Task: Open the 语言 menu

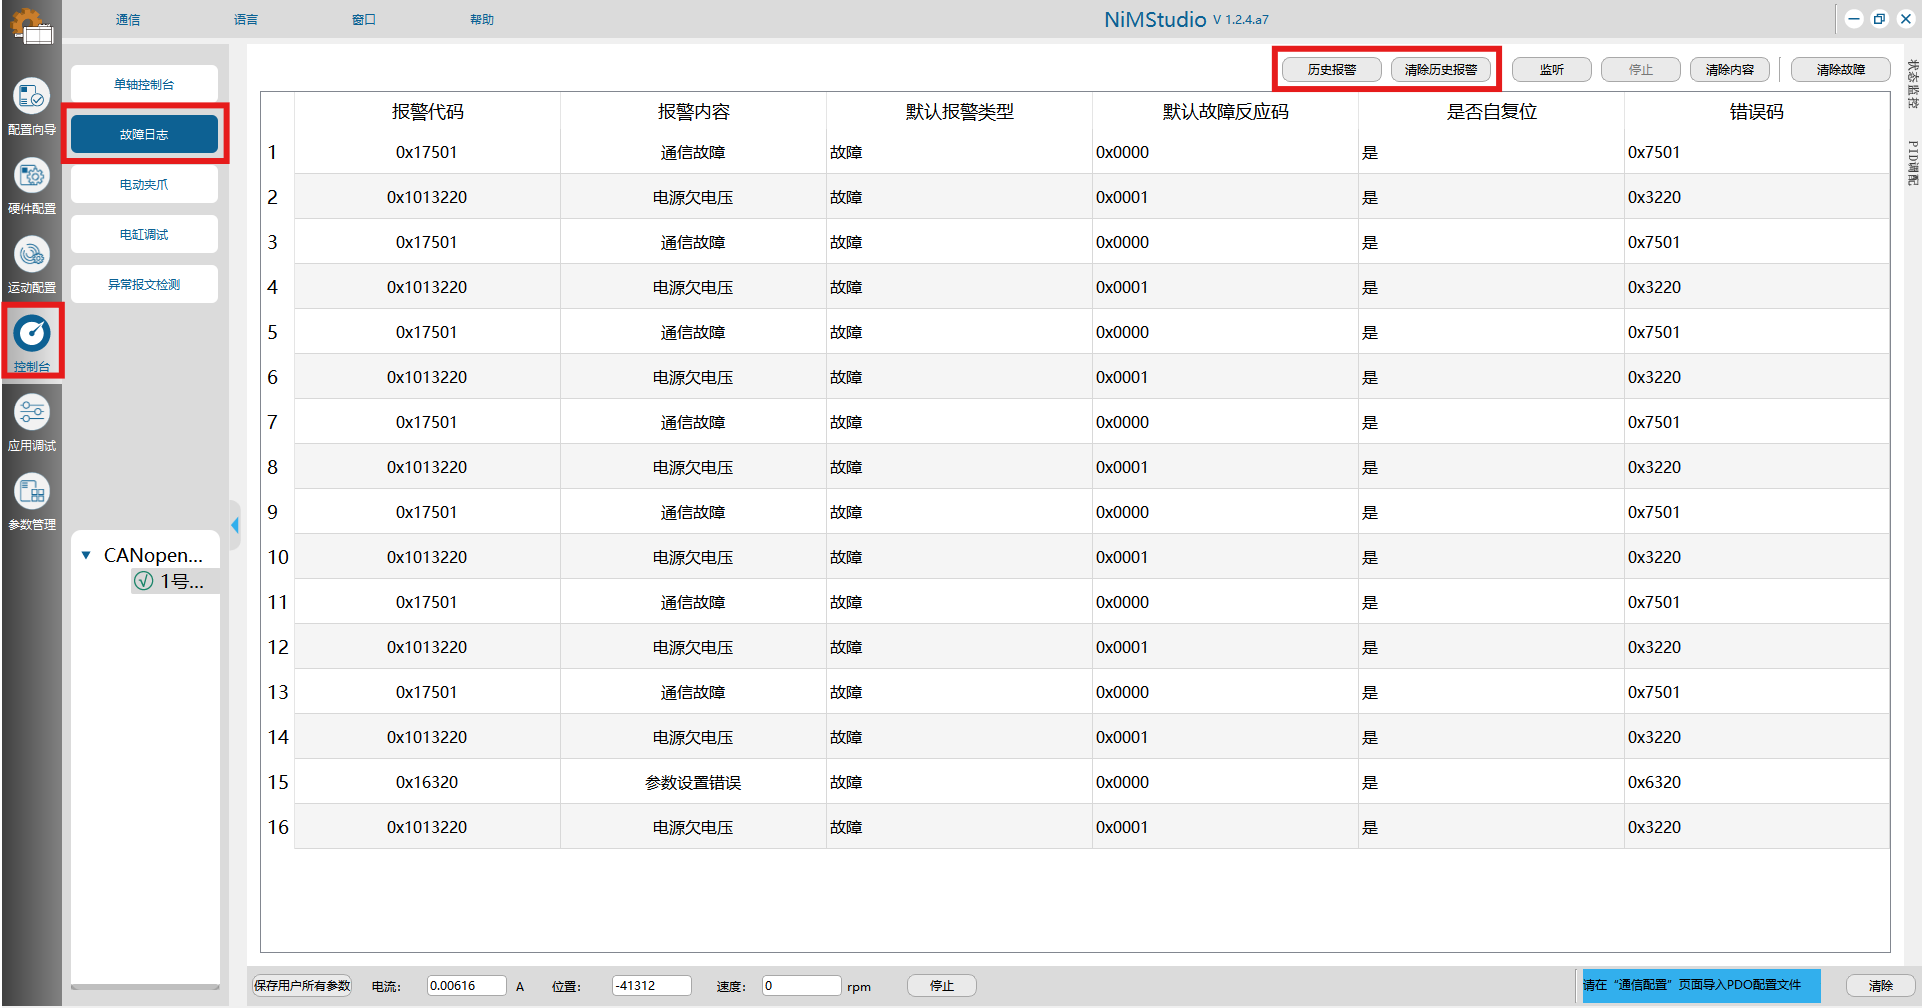Action: coord(246,19)
